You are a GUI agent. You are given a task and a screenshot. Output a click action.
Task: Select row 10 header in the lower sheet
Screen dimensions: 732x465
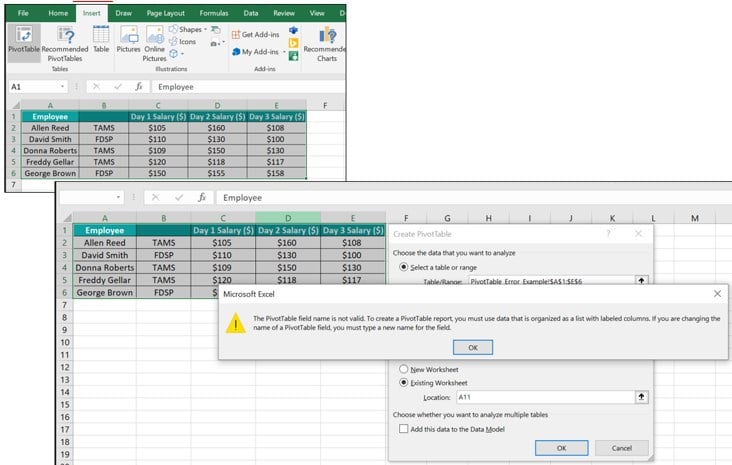(x=65, y=342)
